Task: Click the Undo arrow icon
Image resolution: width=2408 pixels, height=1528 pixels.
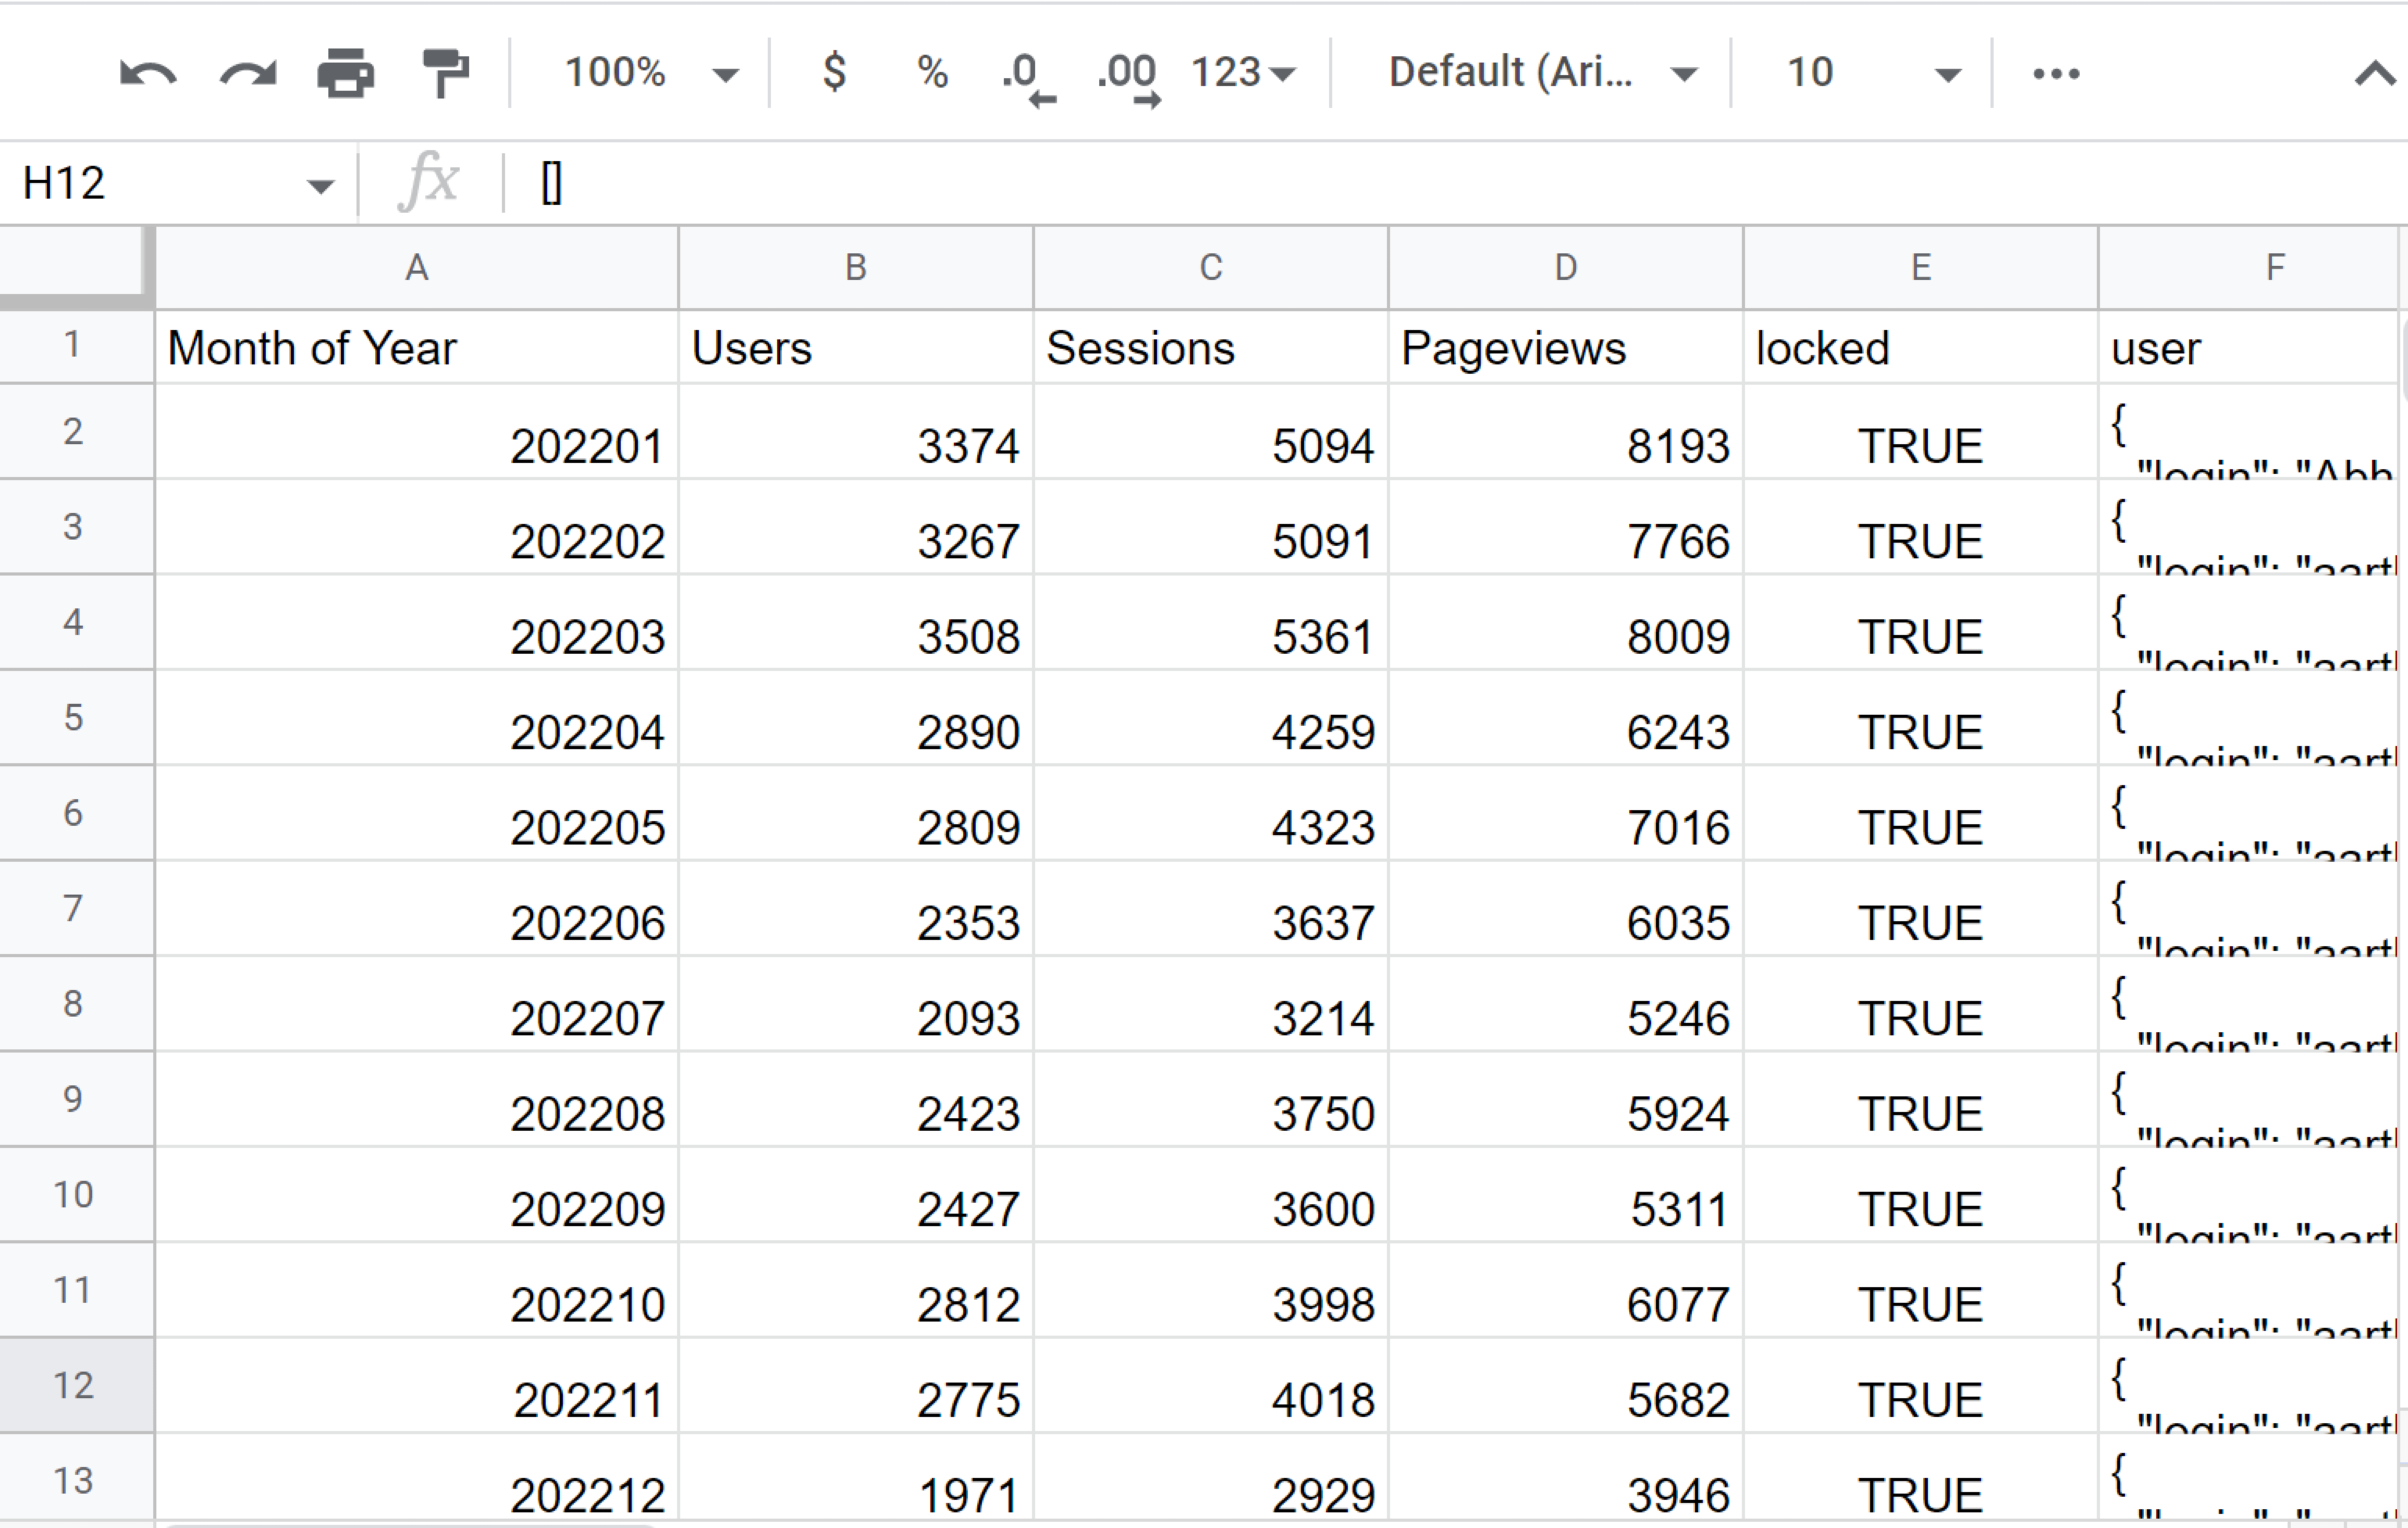Action: click(148, 73)
